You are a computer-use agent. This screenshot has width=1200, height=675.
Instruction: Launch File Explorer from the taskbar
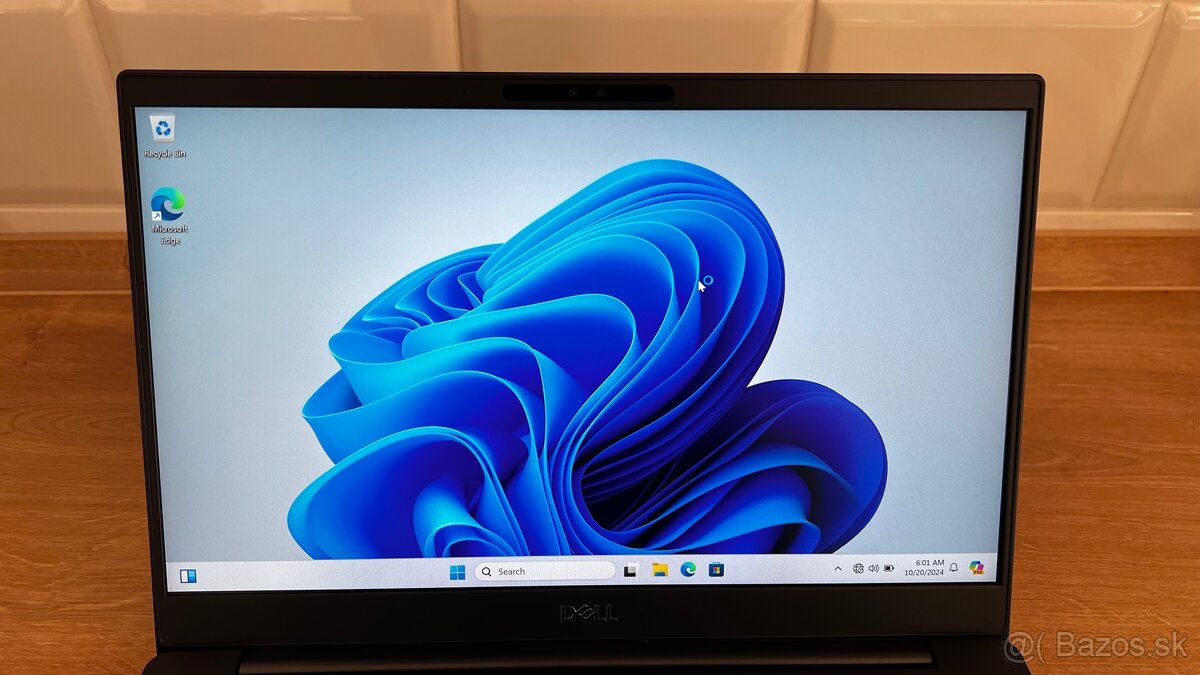[660, 570]
